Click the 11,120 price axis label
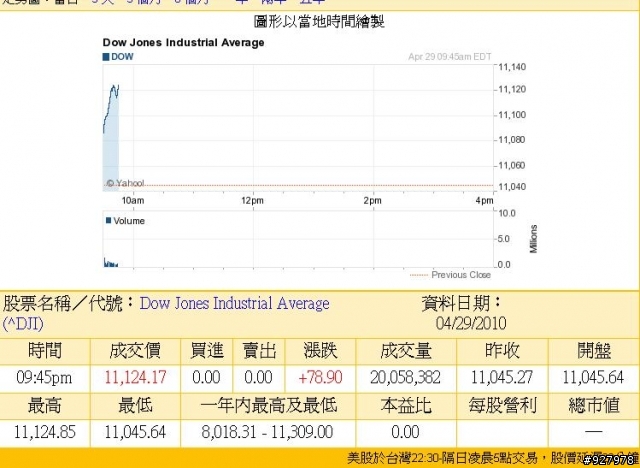The height and width of the screenshot is (468, 640). (512, 89)
